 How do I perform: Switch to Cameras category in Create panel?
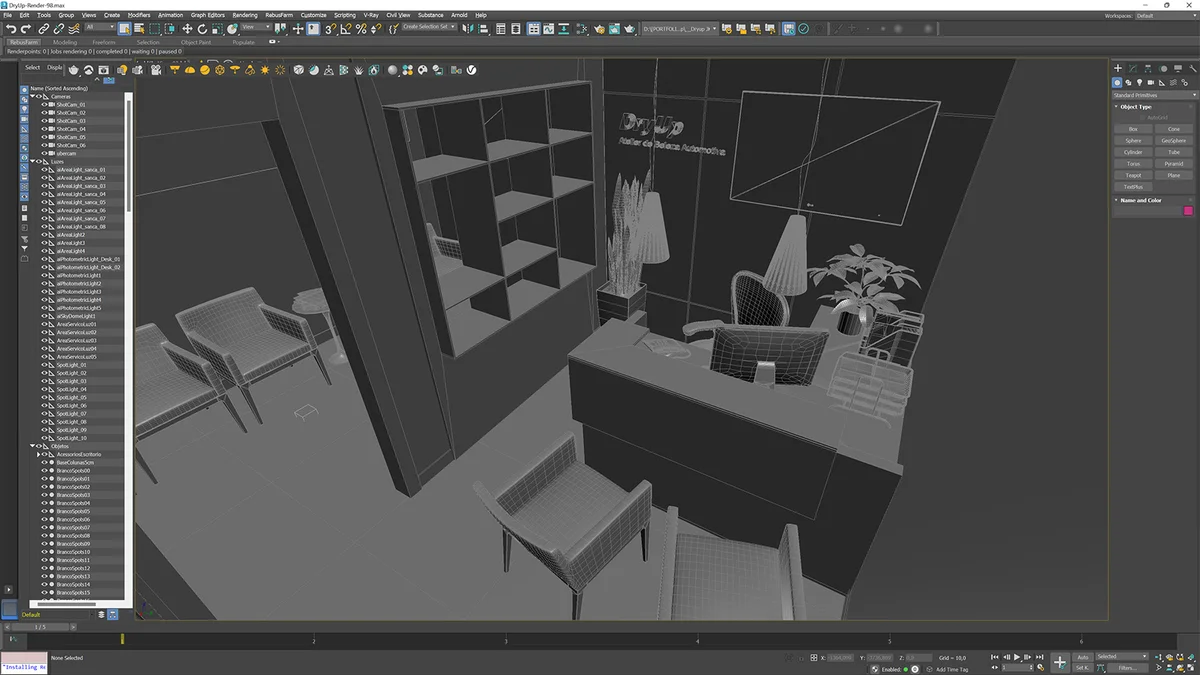1151,82
